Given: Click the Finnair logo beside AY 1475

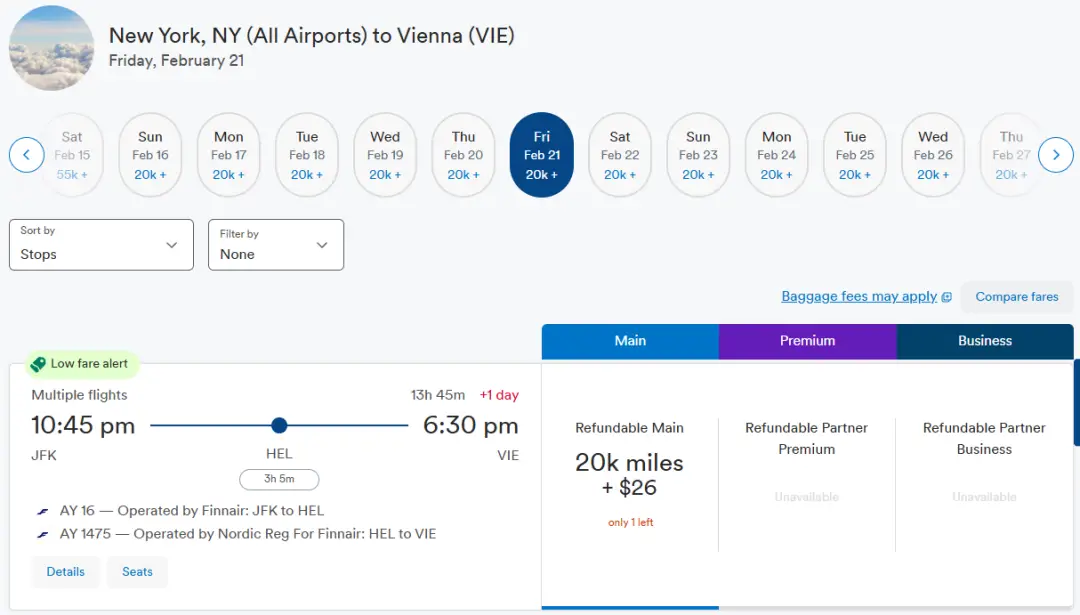Looking at the screenshot, I should (43, 534).
